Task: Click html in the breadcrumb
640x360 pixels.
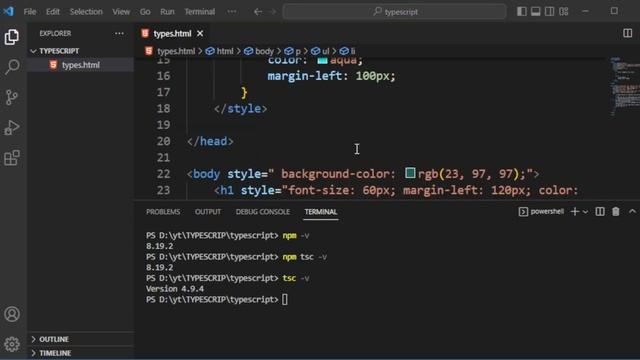Action: coord(224,51)
